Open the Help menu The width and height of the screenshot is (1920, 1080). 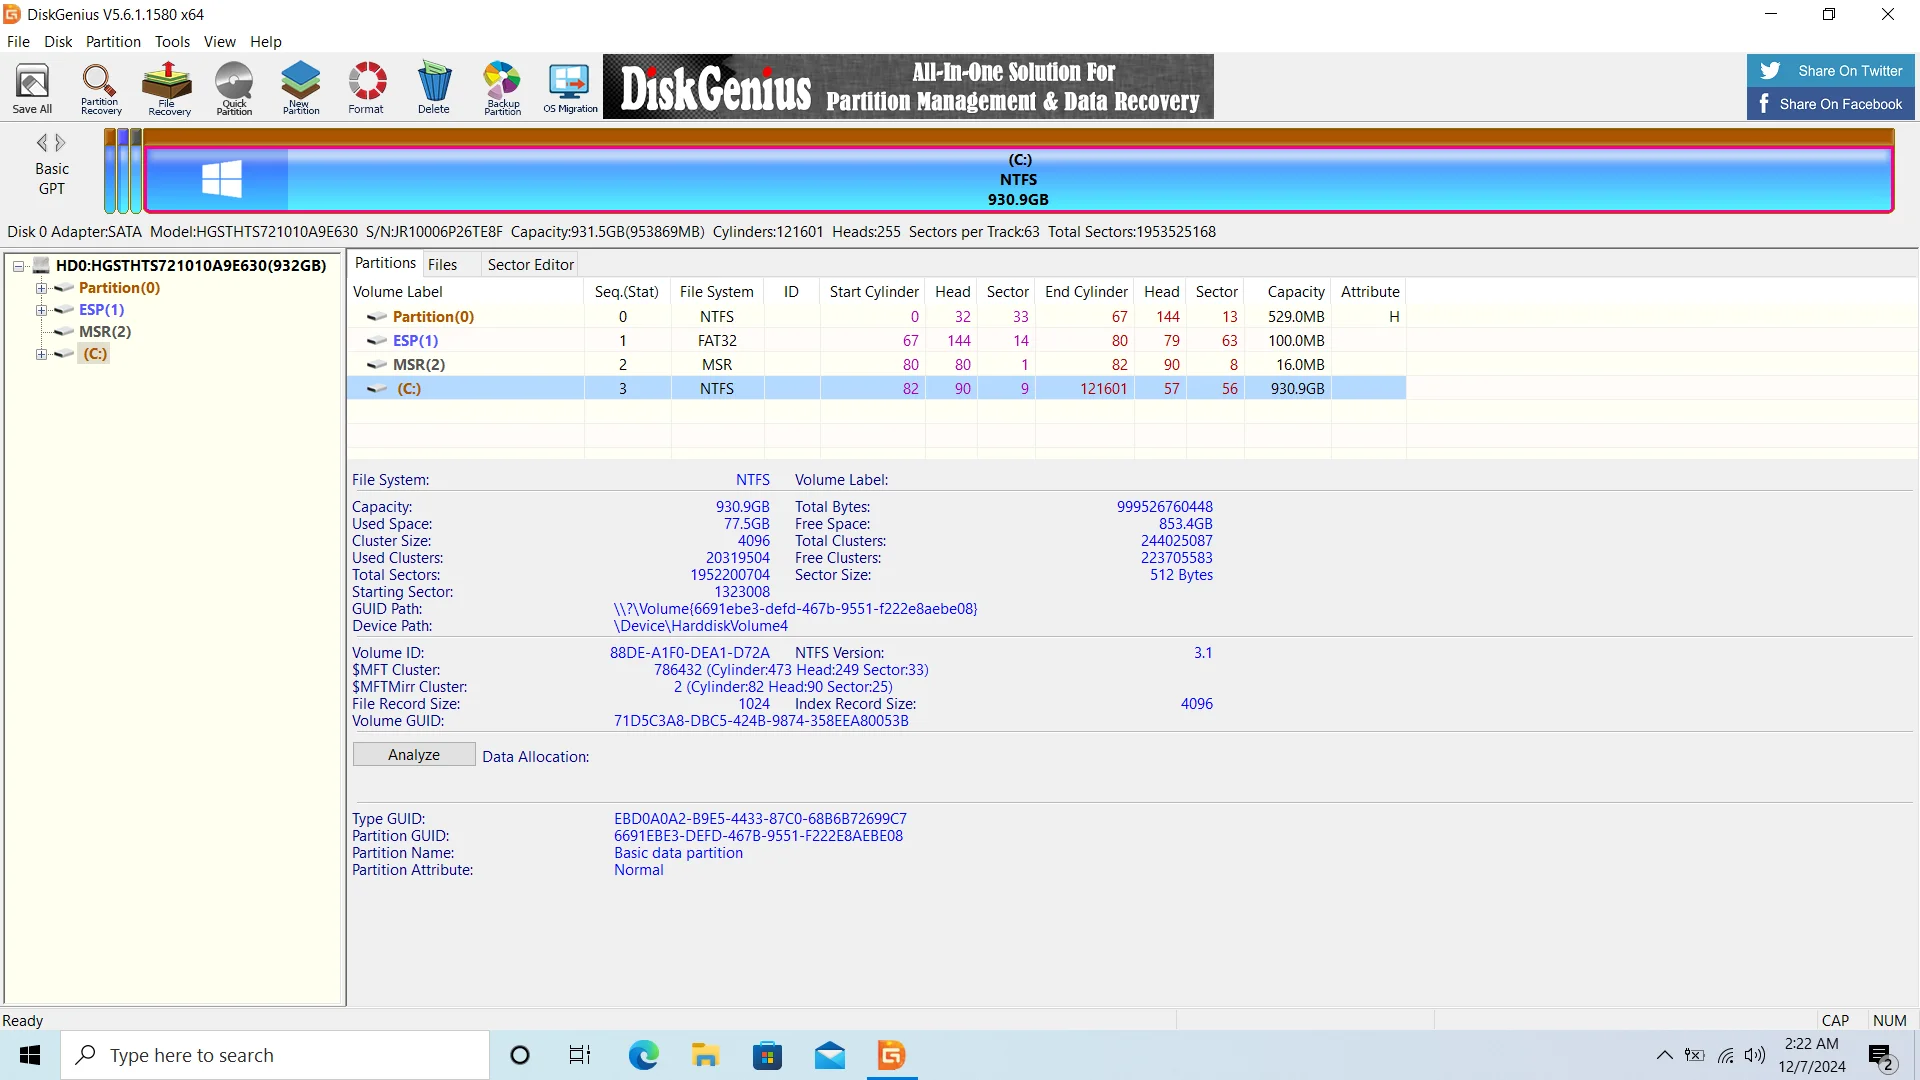266,42
